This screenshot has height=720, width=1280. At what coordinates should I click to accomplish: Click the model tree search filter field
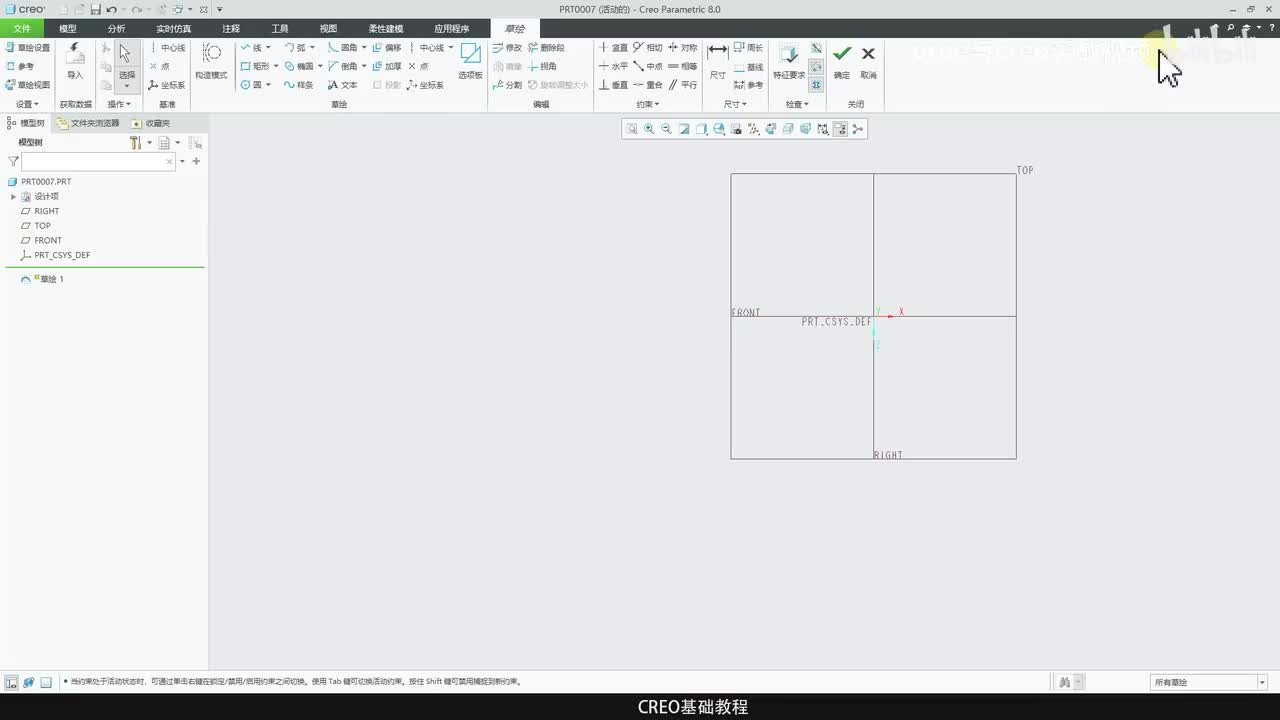99,161
